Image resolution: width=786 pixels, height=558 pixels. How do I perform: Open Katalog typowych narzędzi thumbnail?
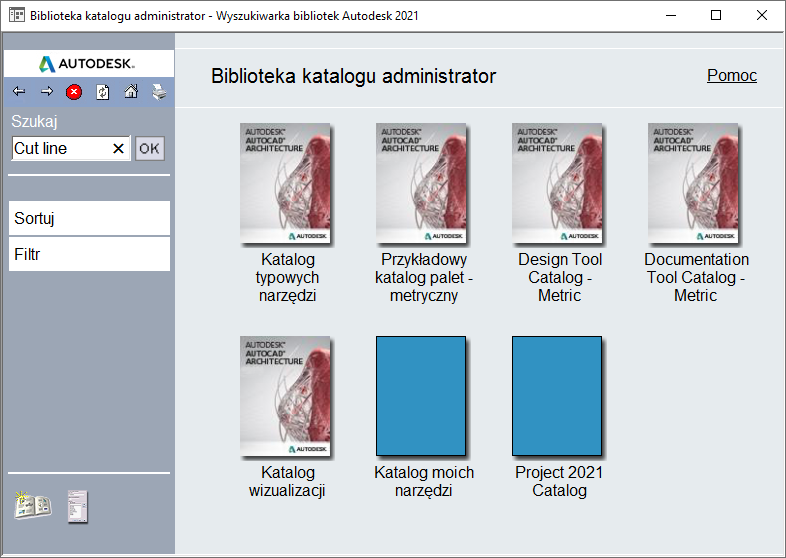point(285,183)
